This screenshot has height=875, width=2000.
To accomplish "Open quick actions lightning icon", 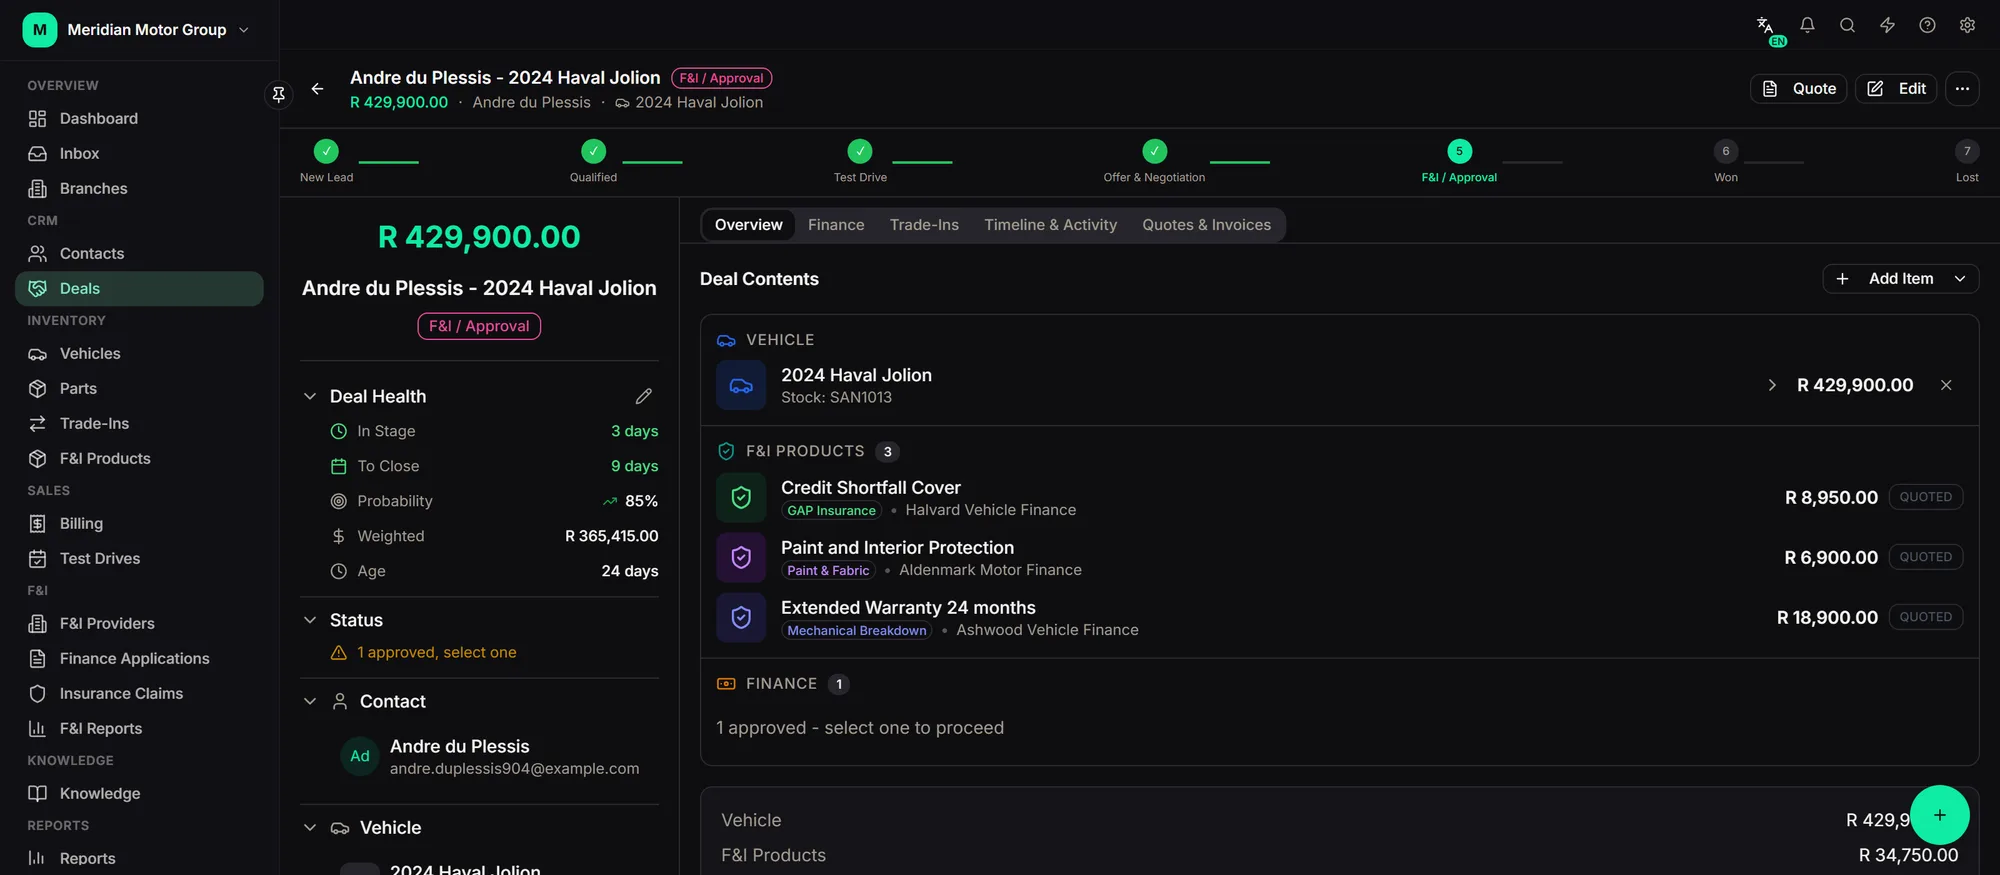I will pyautogui.click(x=1887, y=26).
